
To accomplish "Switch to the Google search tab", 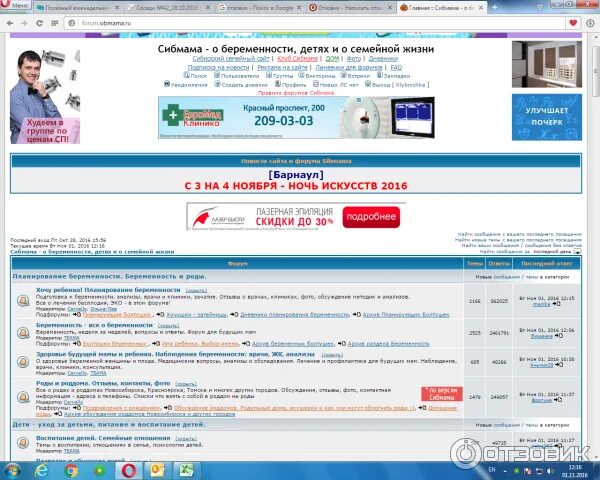I will 260,8.
